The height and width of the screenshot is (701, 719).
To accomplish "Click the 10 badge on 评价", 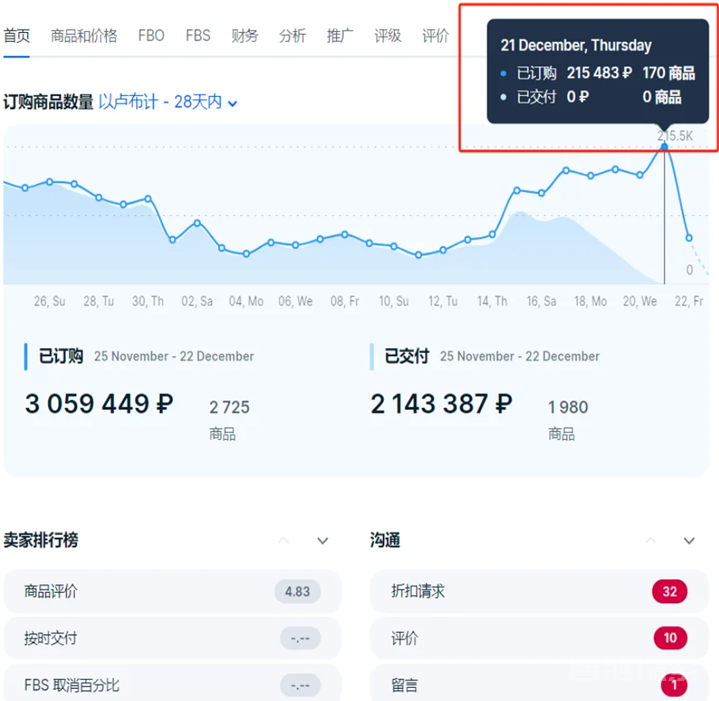I will tap(670, 638).
